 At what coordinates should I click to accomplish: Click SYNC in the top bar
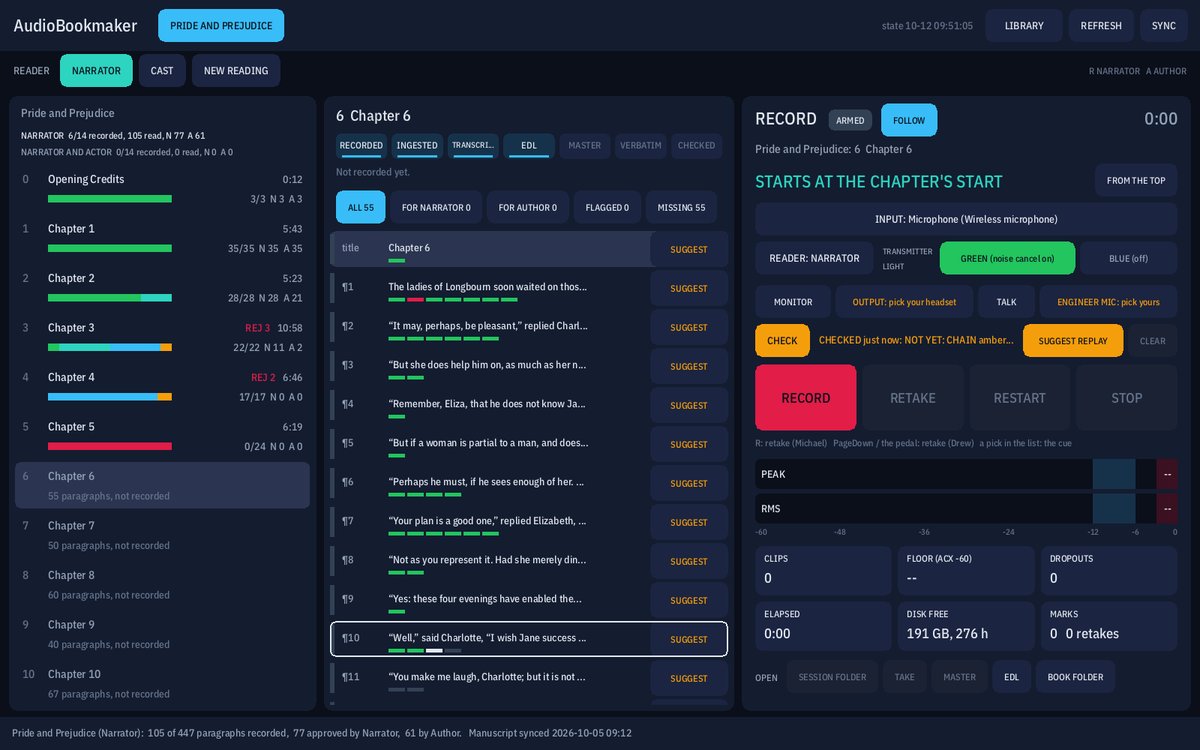(1163, 26)
